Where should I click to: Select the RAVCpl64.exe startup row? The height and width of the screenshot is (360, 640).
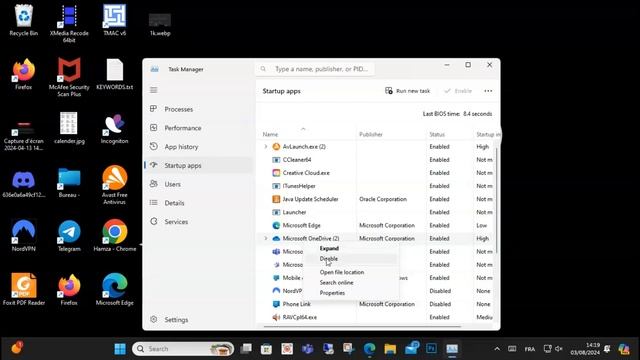click(x=376, y=317)
